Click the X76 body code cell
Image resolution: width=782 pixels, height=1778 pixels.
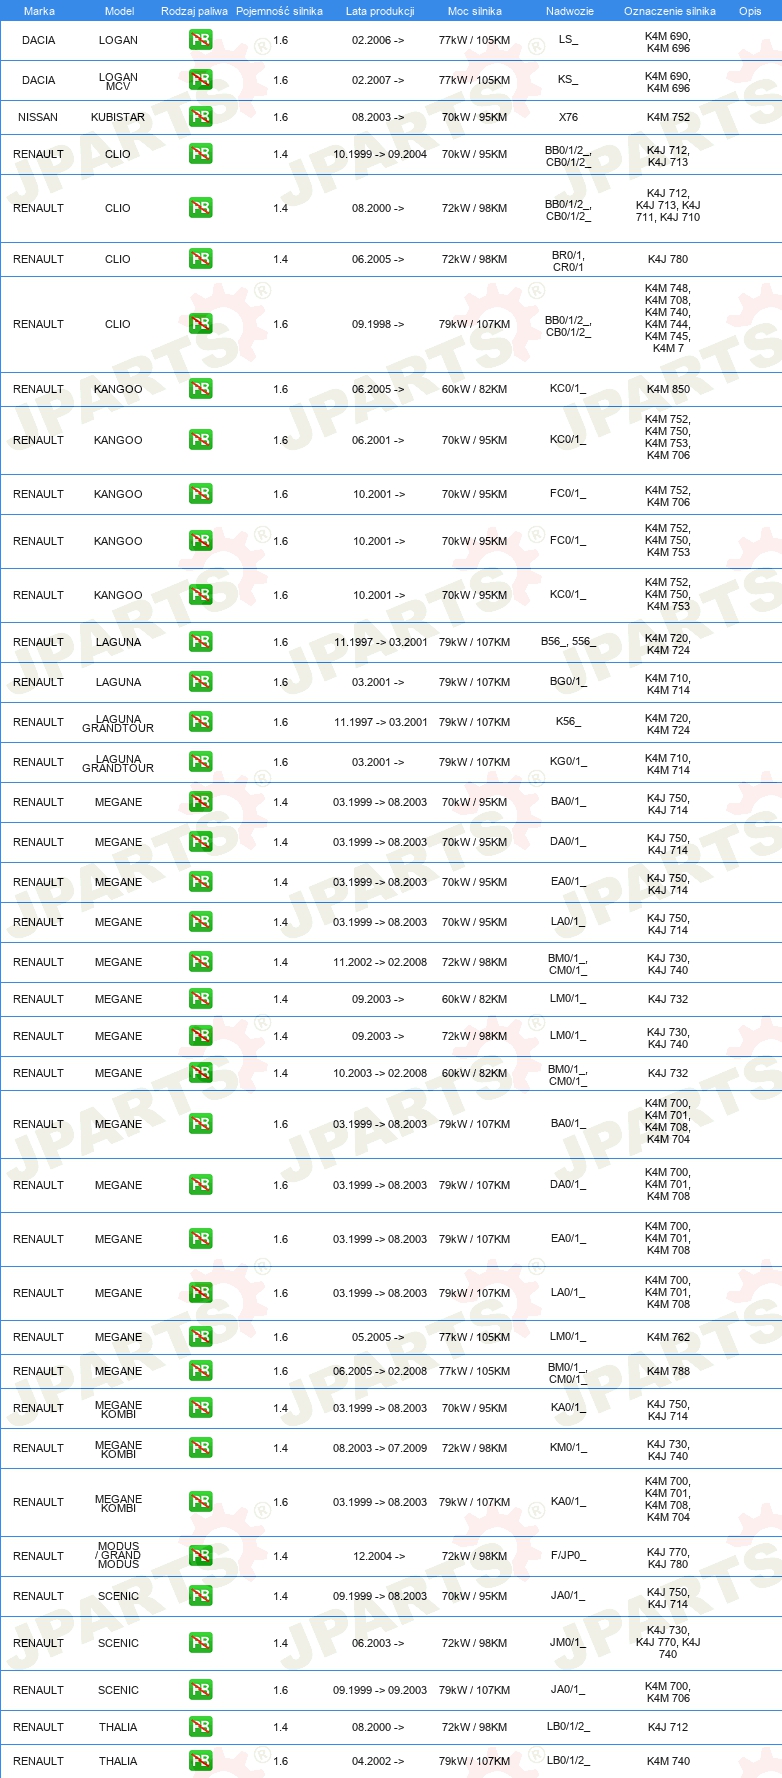tap(568, 118)
